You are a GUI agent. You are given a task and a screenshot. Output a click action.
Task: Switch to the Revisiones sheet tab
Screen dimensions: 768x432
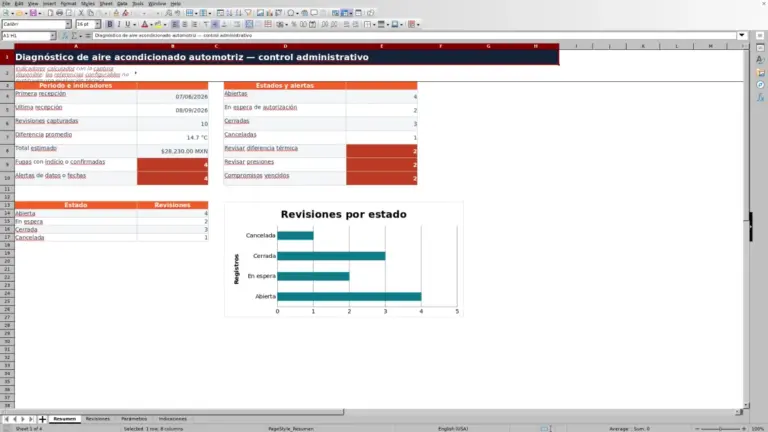[x=97, y=419]
